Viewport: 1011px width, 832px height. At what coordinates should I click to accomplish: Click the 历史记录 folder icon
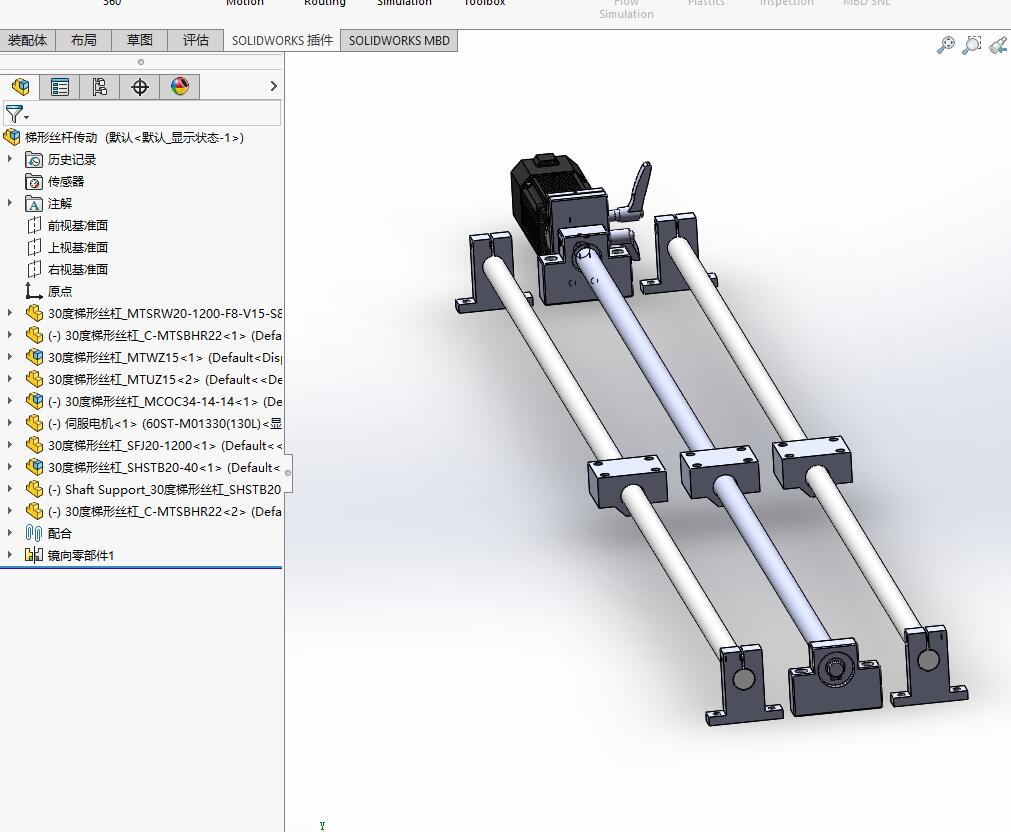(34, 159)
